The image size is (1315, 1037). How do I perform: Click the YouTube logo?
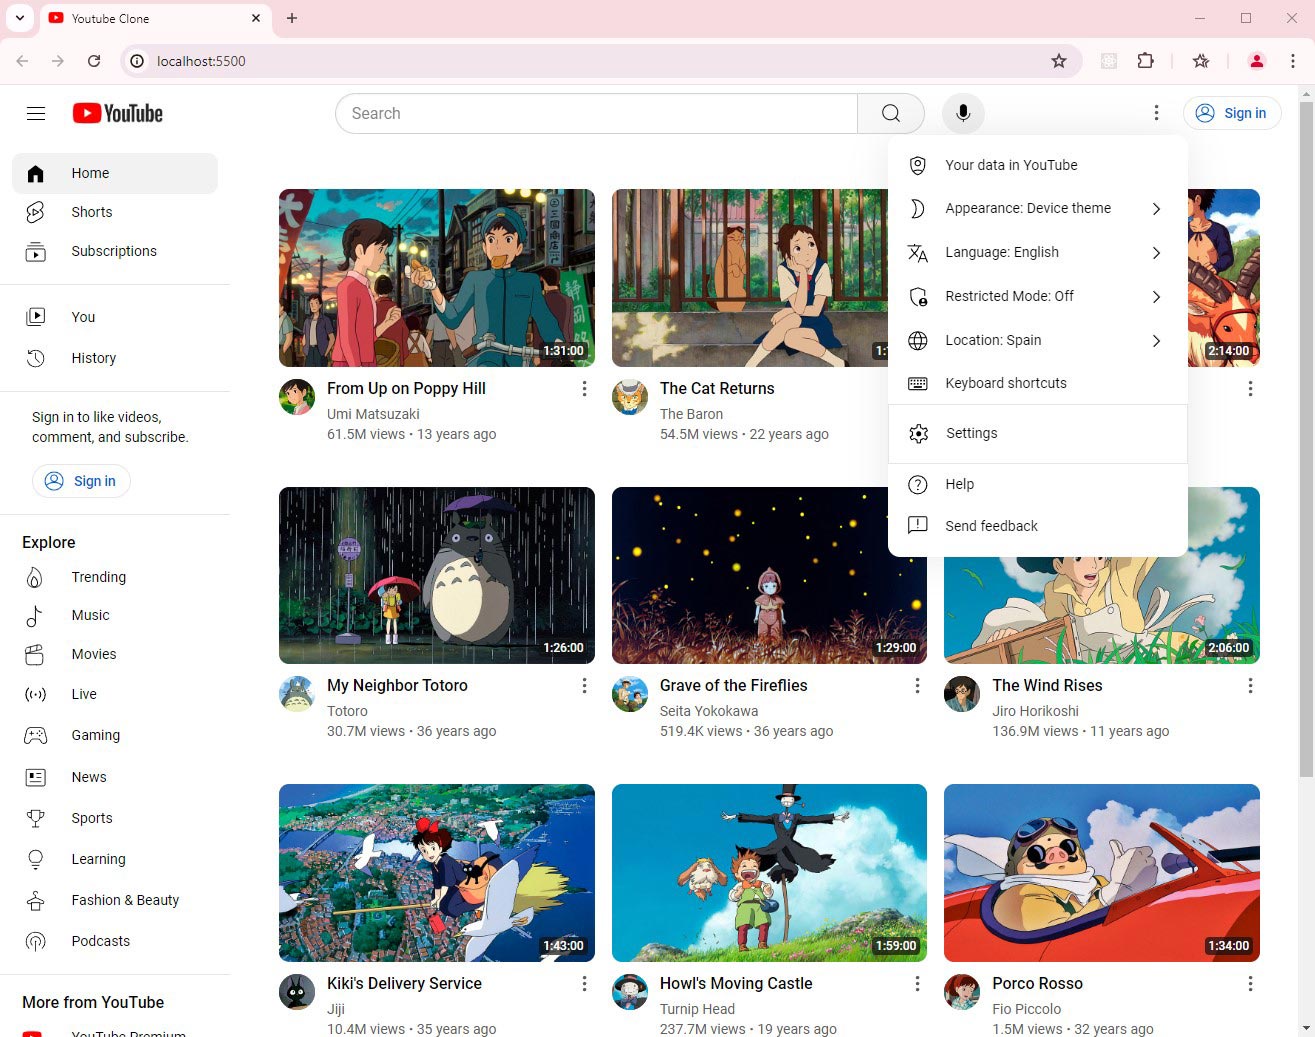pos(118,113)
